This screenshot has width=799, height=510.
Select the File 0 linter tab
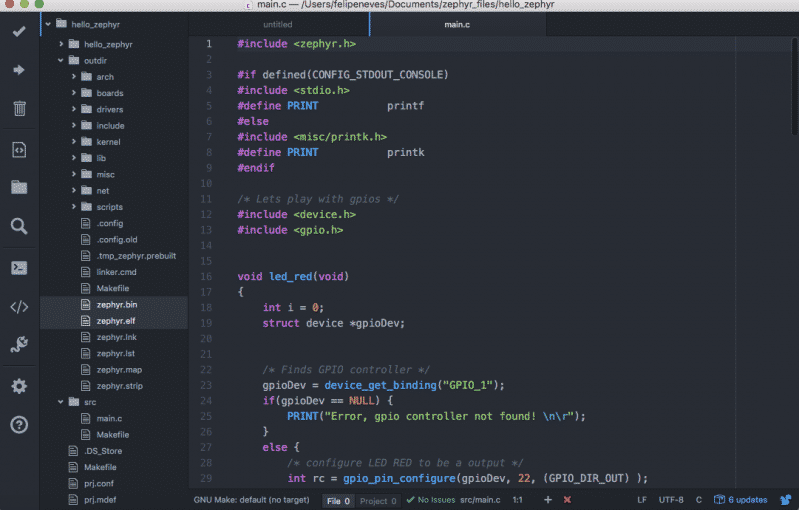point(338,501)
